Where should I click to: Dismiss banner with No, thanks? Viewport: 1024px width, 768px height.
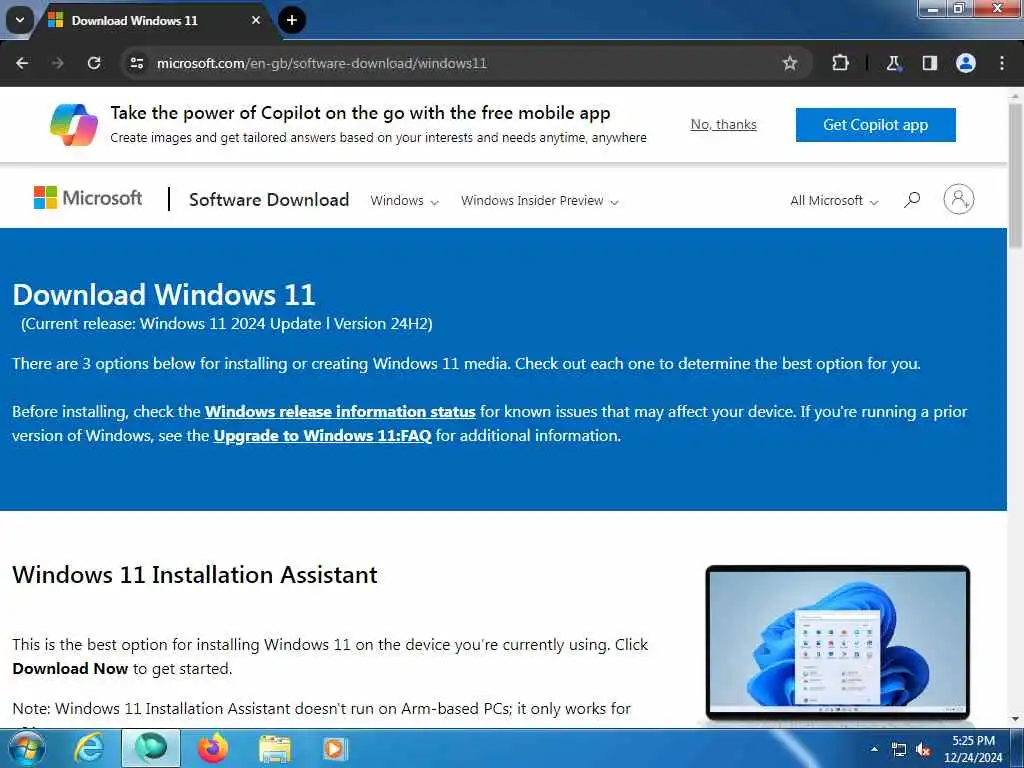(x=724, y=124)
